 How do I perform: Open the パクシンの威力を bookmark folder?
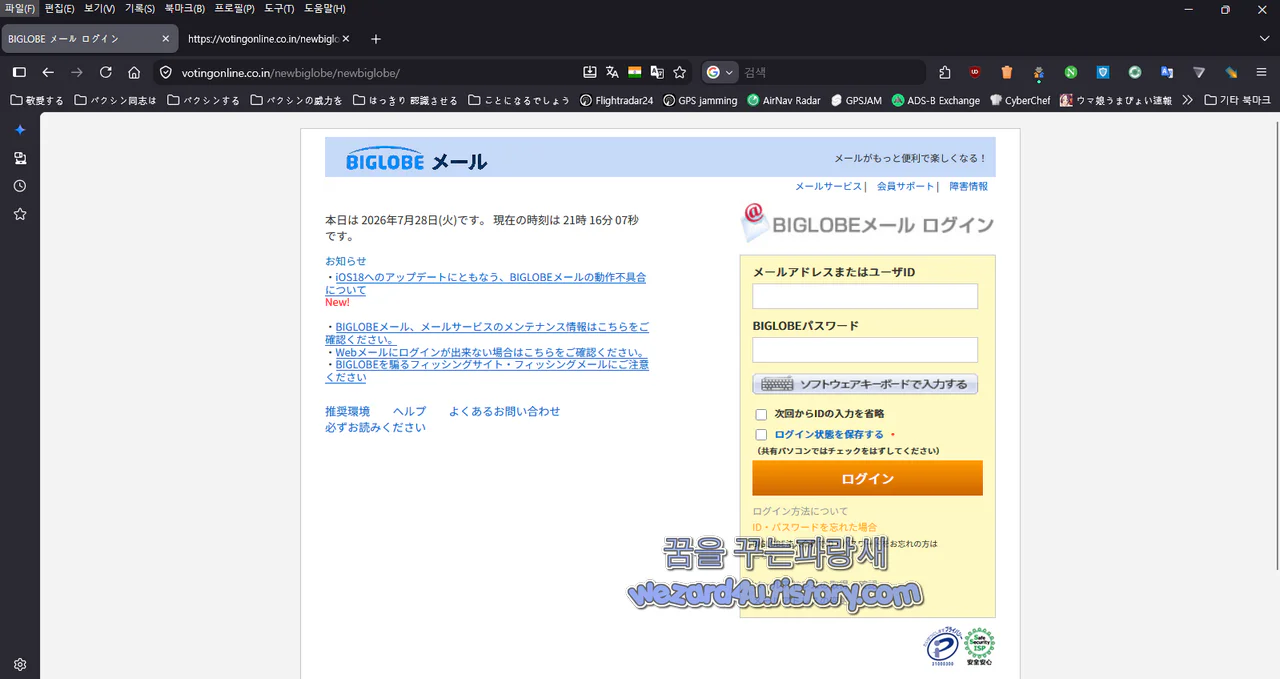pyautogui.click(x=297, y=100)
